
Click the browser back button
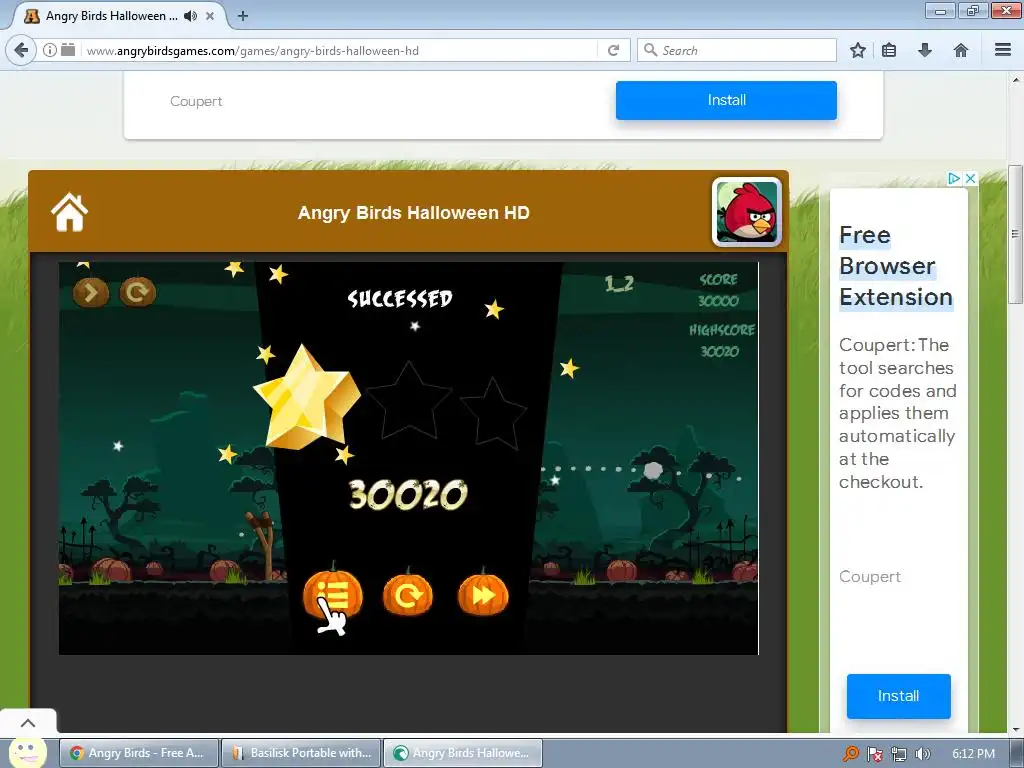[x=21, y=50]
